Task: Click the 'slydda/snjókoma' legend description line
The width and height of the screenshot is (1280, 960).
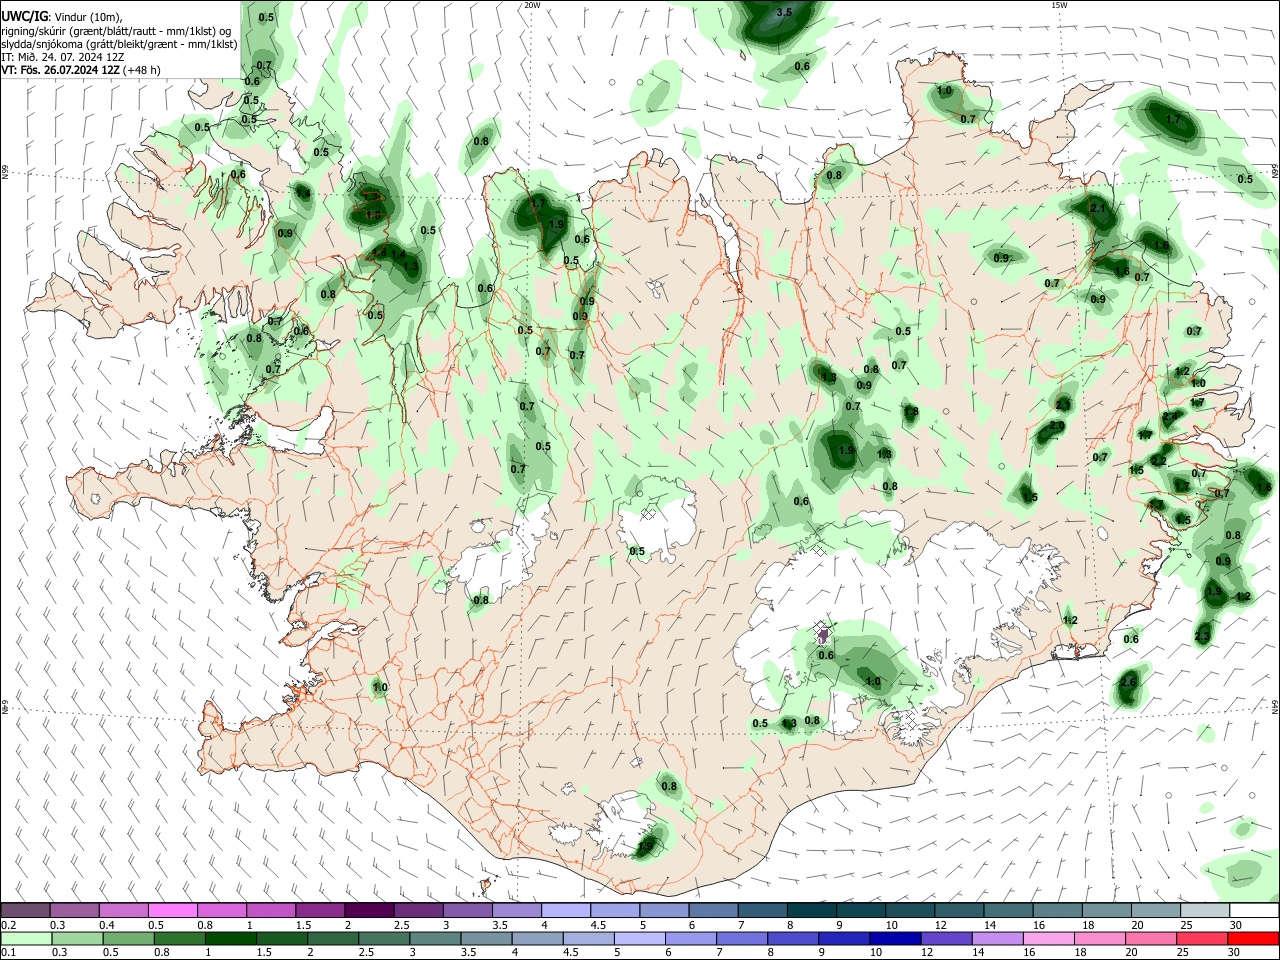Action: coord(119,44)
